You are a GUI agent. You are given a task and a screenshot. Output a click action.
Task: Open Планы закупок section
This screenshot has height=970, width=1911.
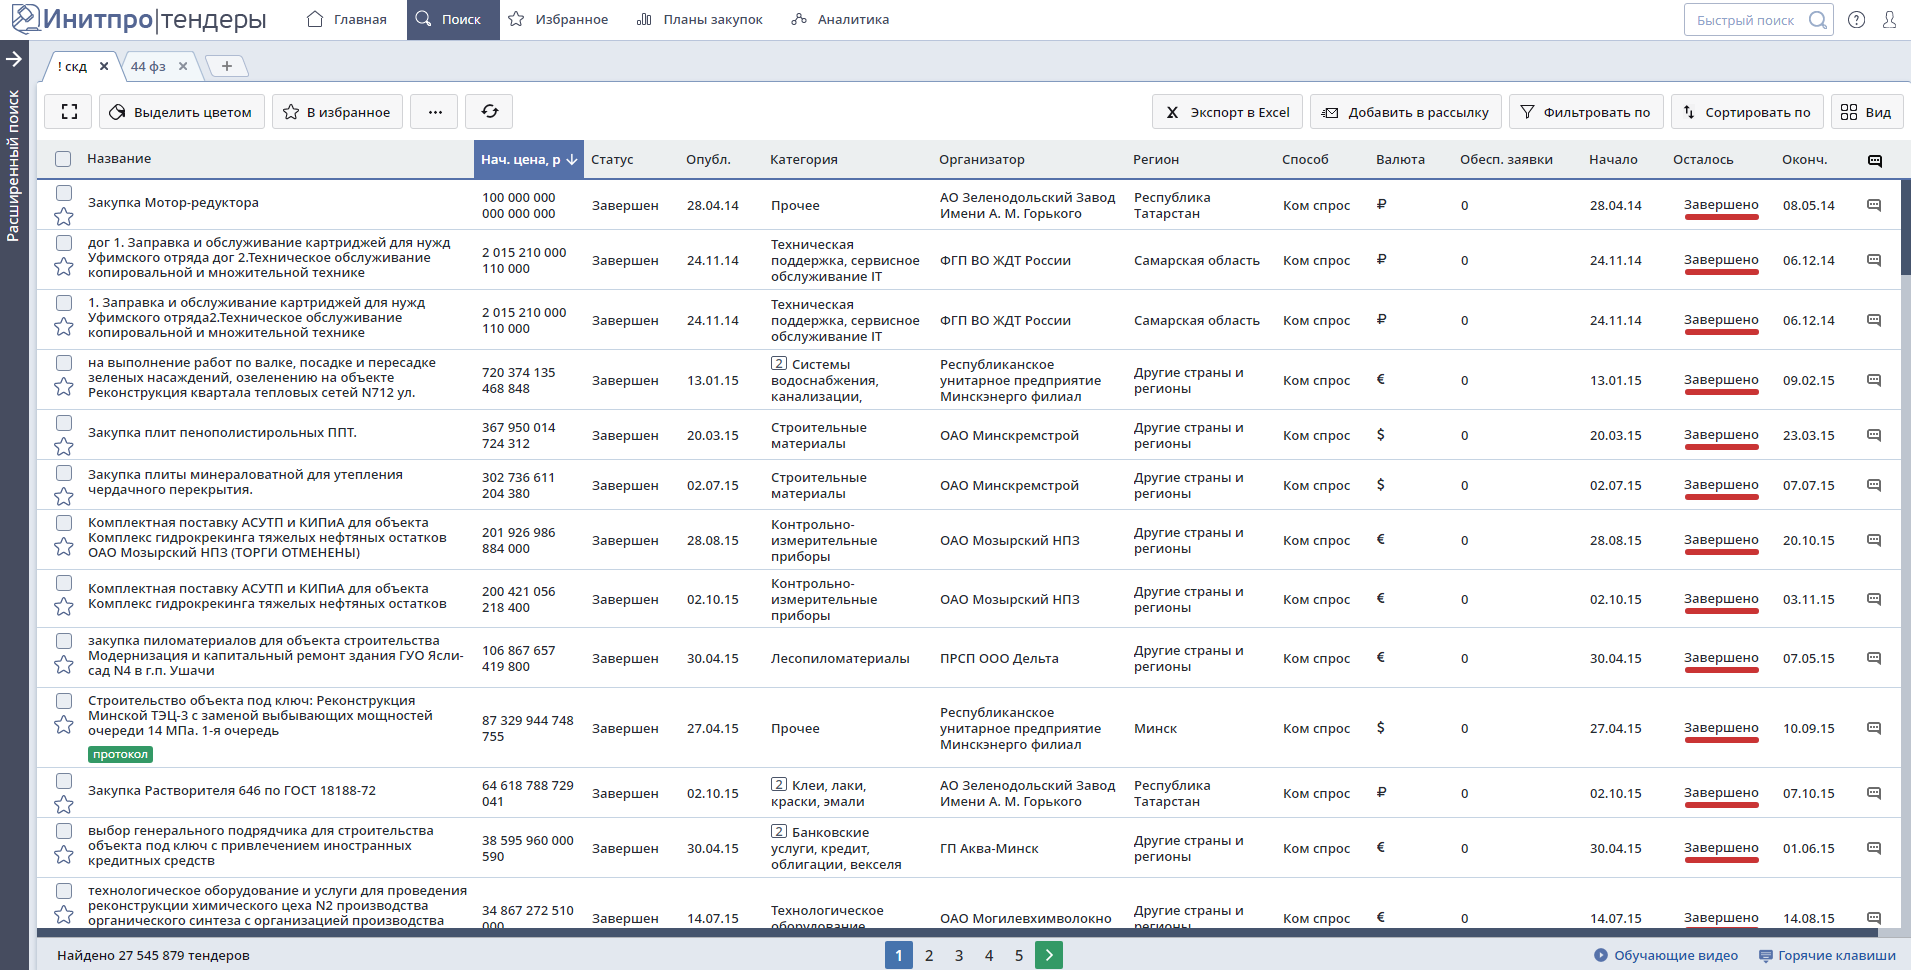[700, 19]
